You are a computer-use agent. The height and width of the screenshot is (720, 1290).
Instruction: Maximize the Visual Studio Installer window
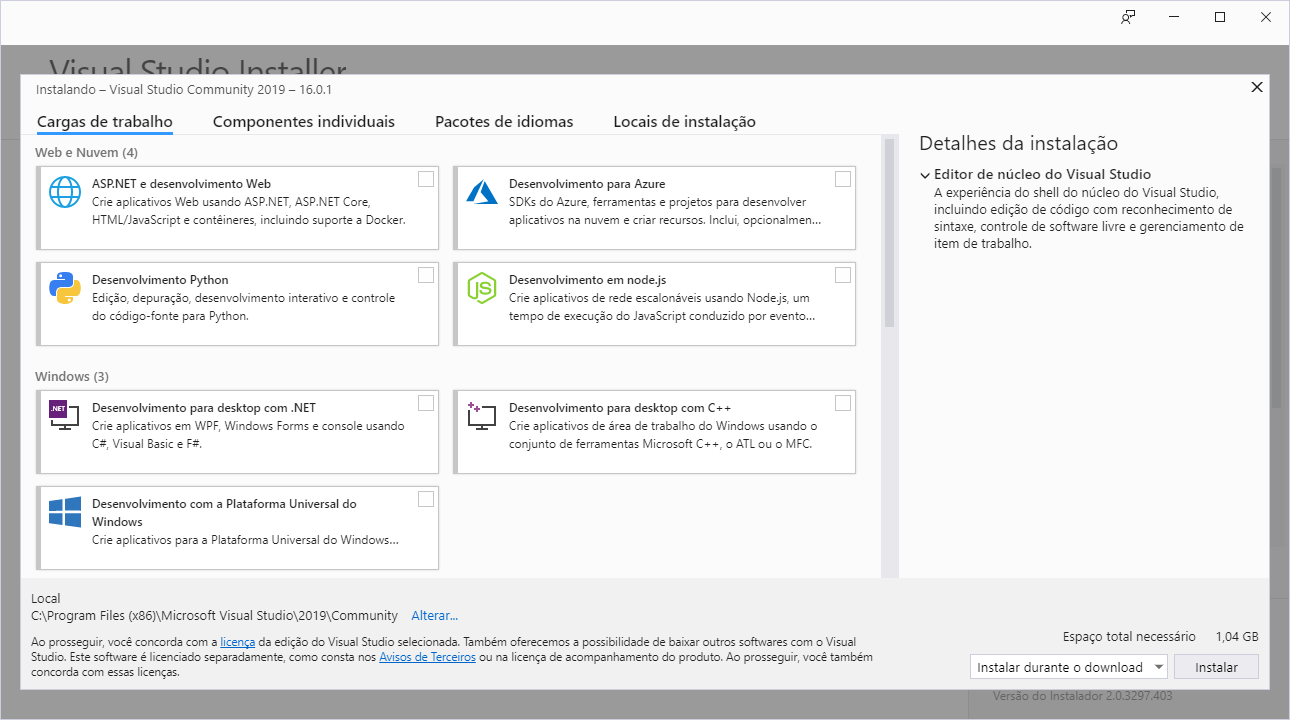(1220, 17)
